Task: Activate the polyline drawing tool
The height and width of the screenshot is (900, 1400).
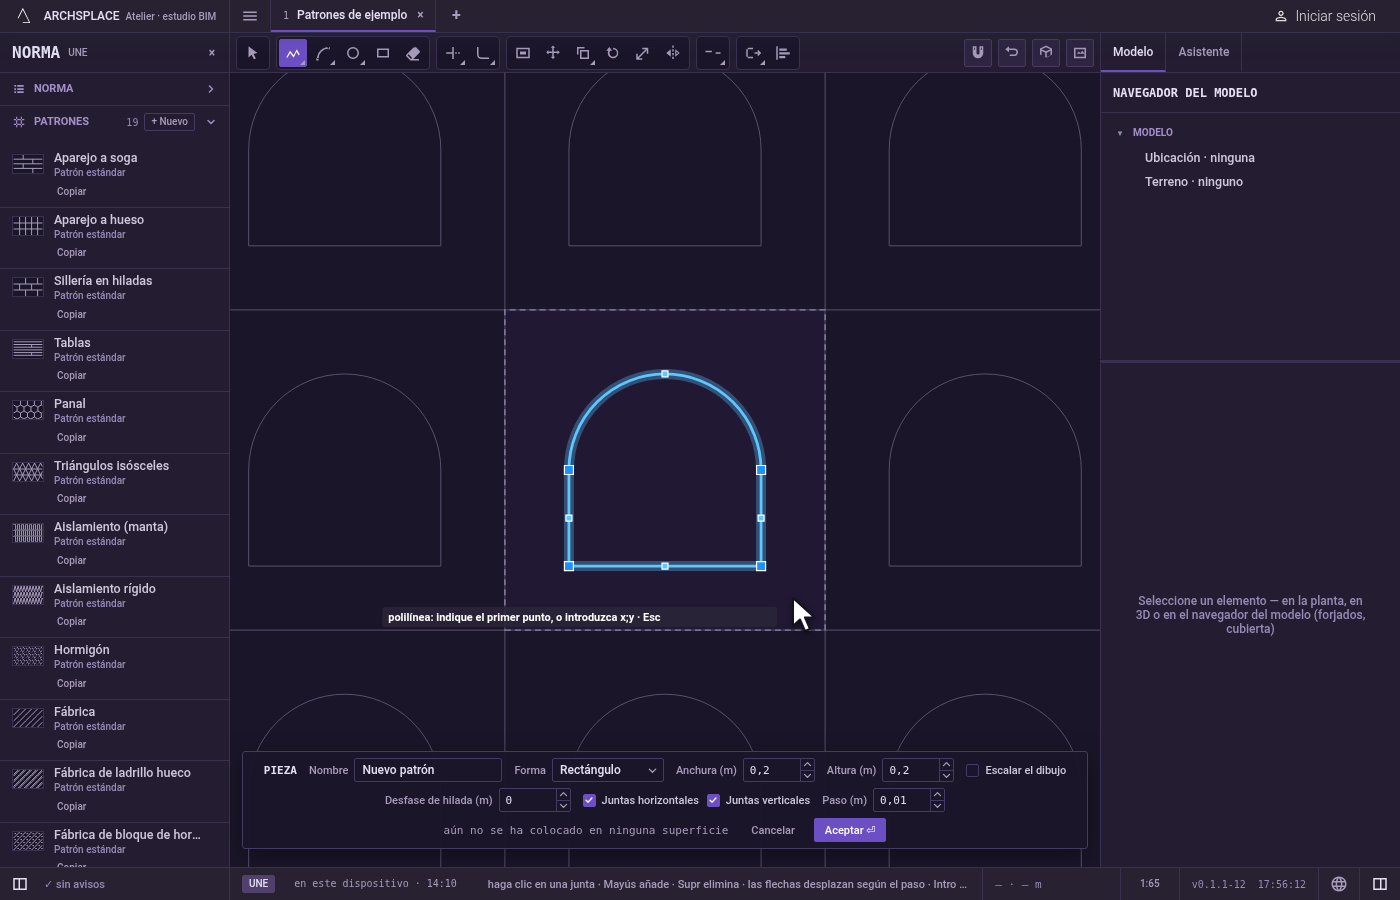Action: pos(293,53)
